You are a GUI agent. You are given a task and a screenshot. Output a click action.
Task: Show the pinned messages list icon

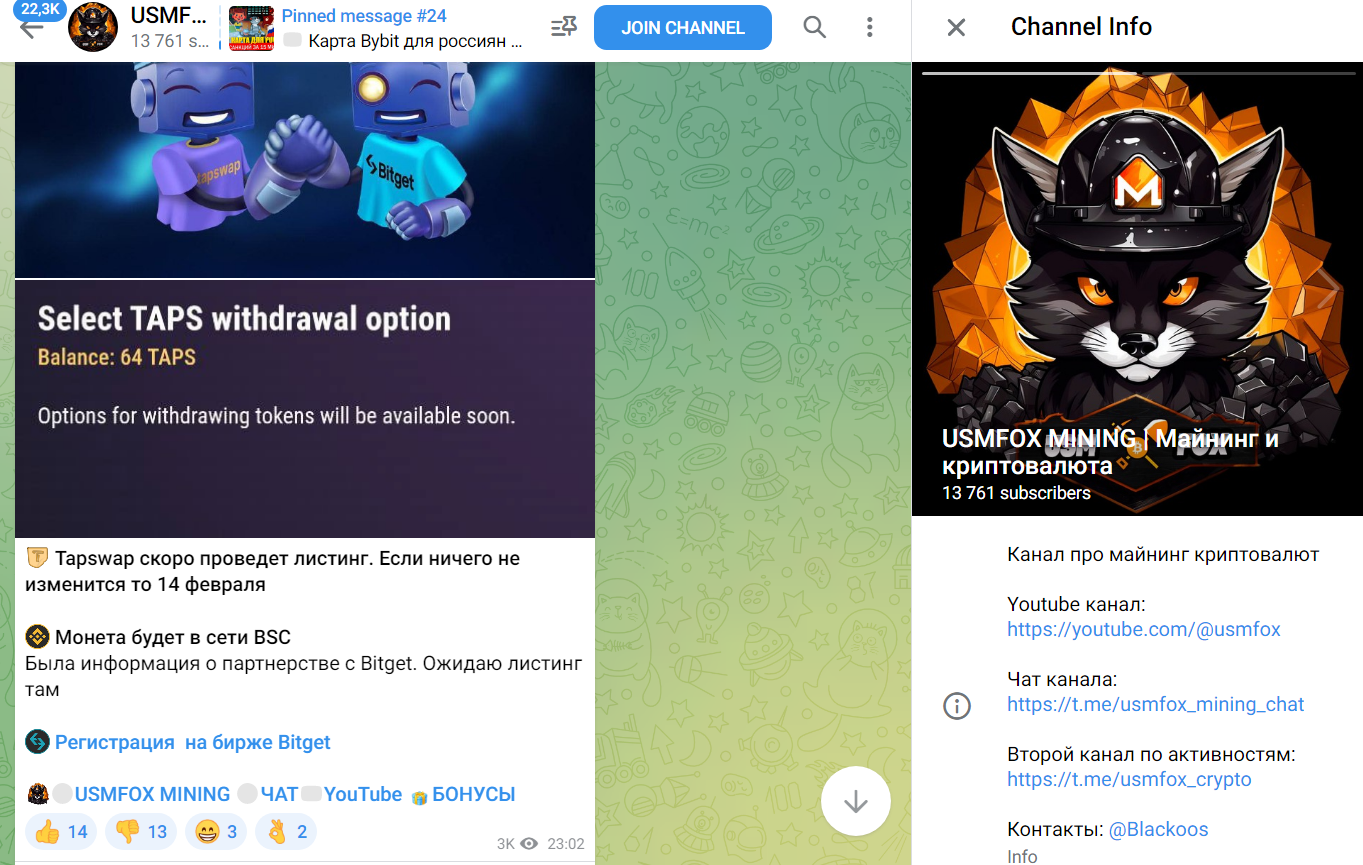(564, 28)
